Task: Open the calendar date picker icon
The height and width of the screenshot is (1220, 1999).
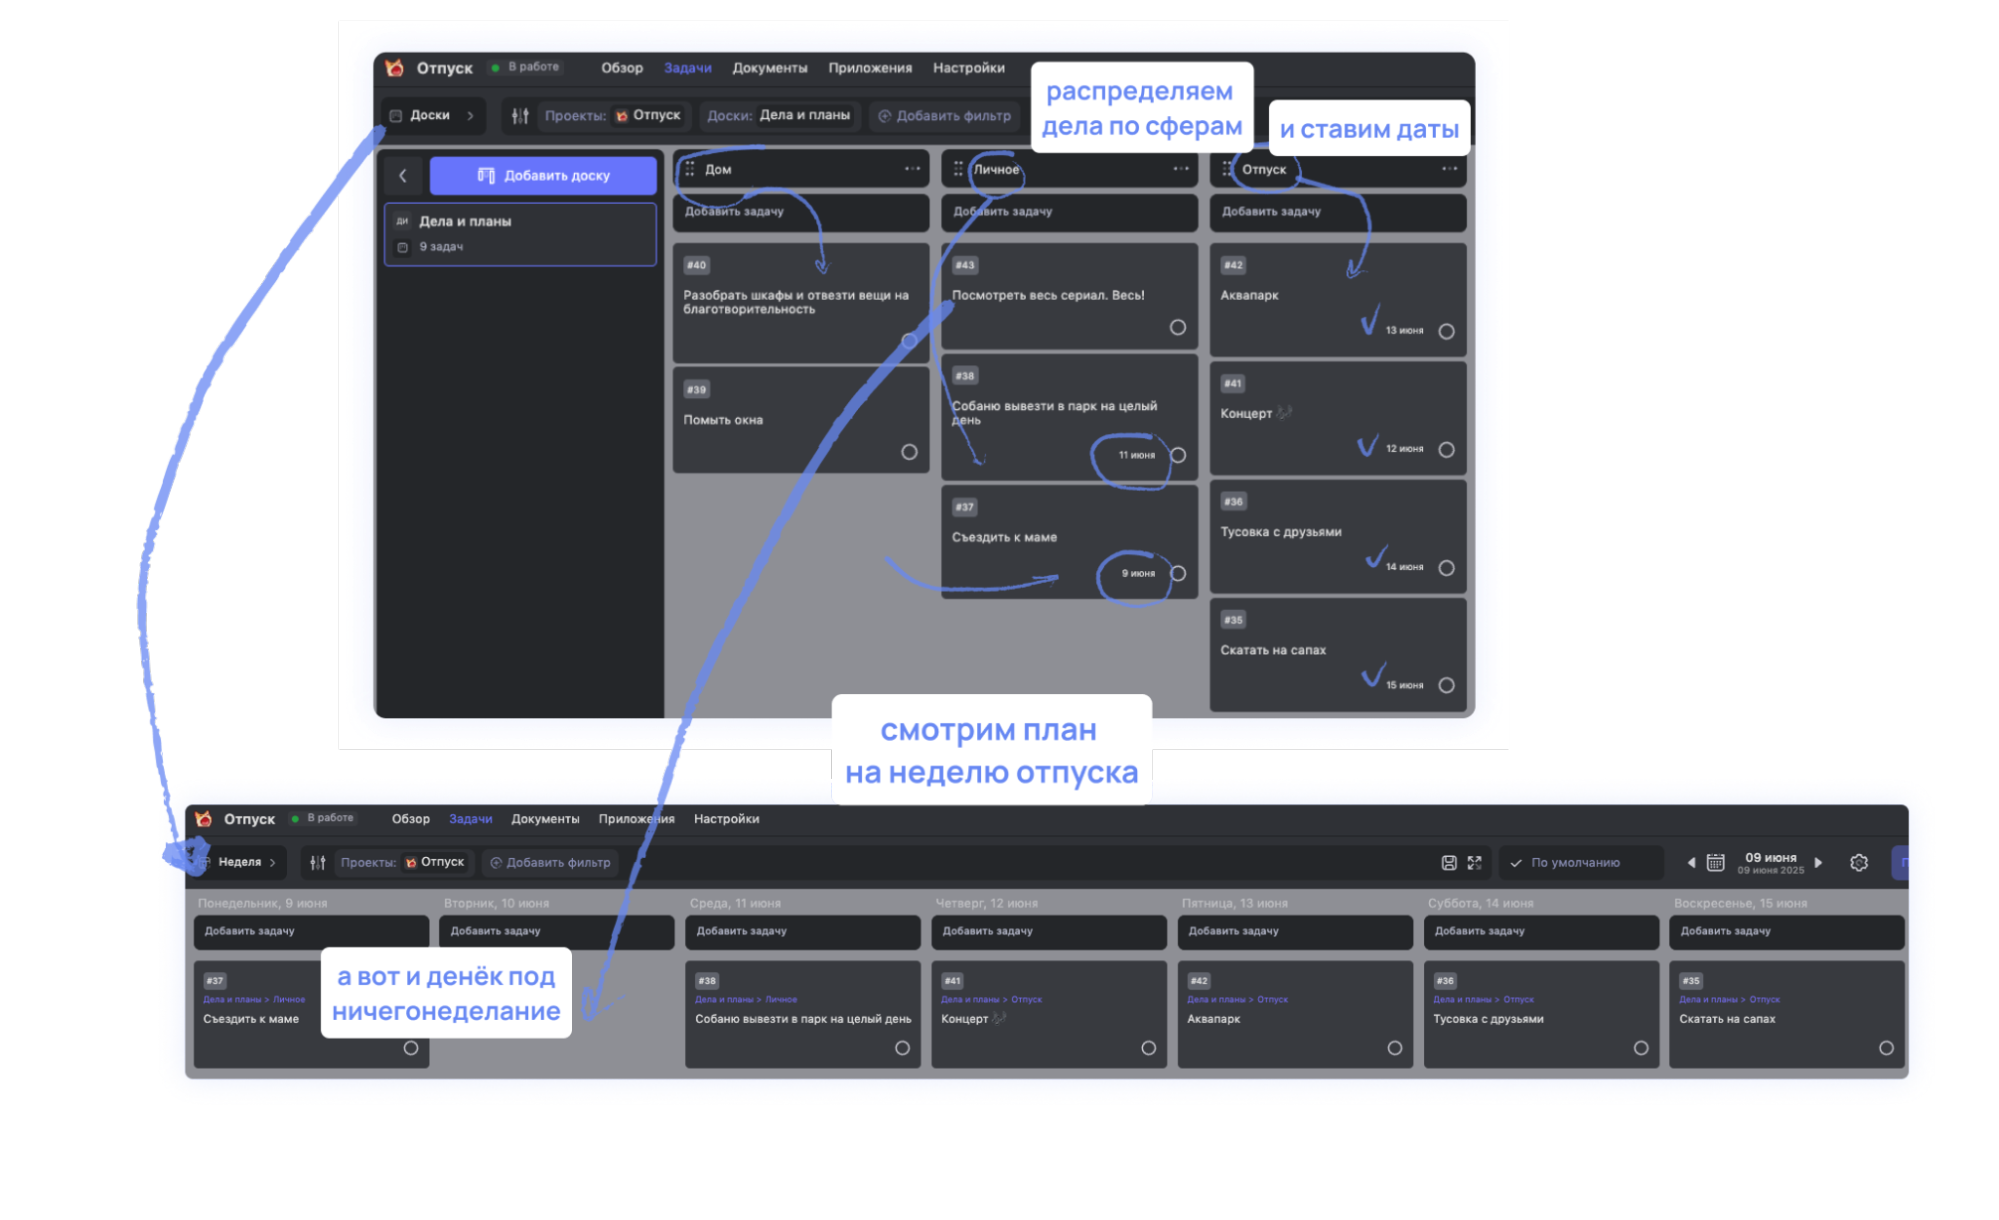Action: point(1715,862)
